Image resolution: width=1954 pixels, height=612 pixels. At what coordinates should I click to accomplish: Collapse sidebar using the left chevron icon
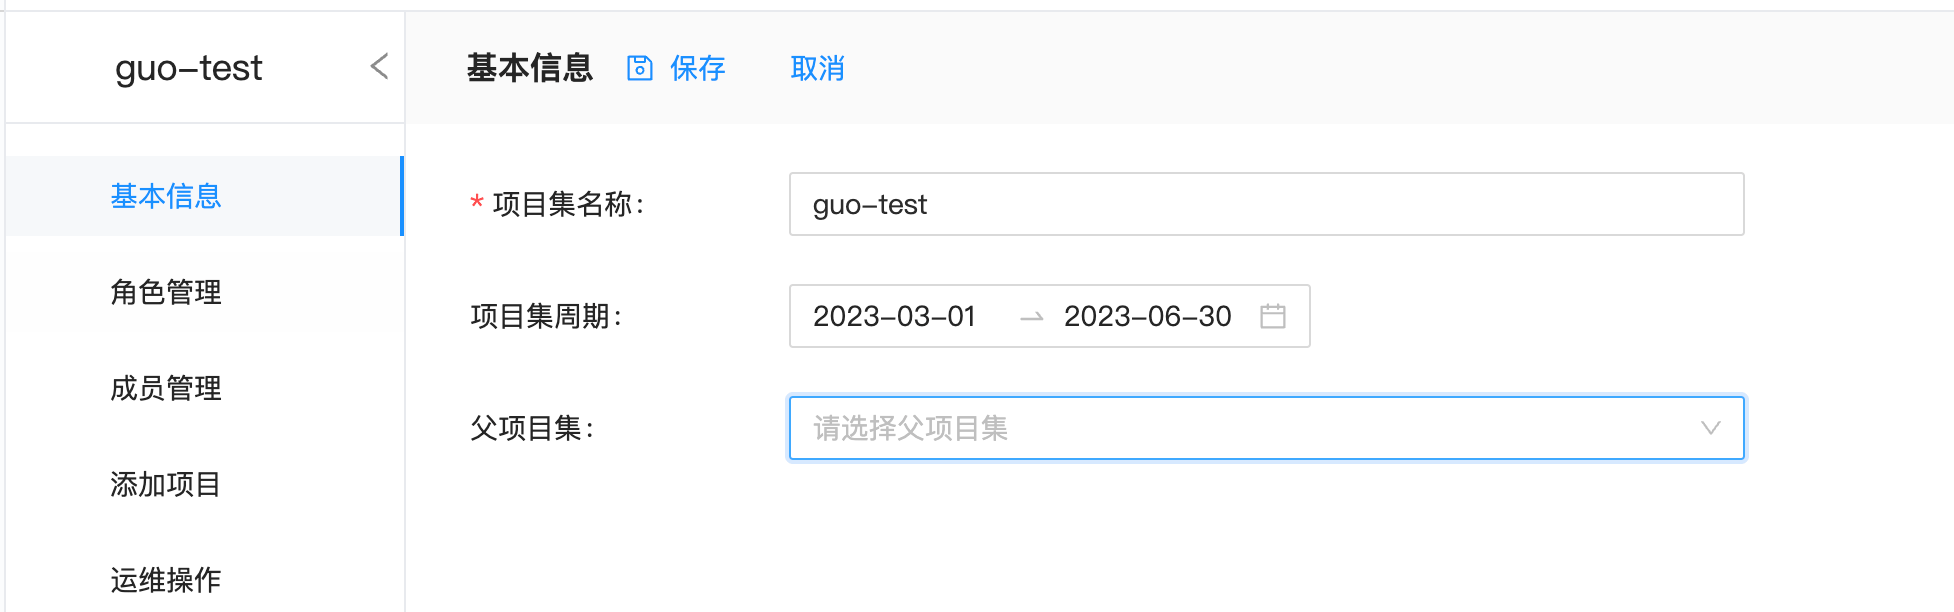coord(377,66)
